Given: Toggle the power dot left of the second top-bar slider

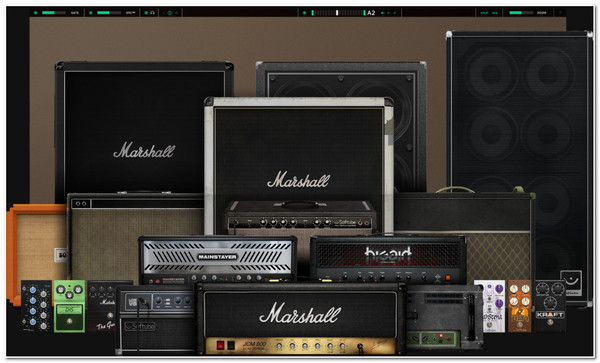Looking at the screenshot, I should (x=91, y=13).
